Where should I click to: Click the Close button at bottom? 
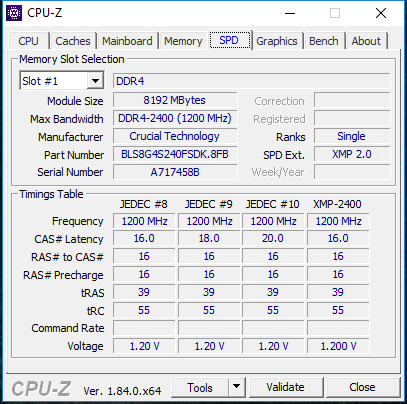click(x=362, y=387)
